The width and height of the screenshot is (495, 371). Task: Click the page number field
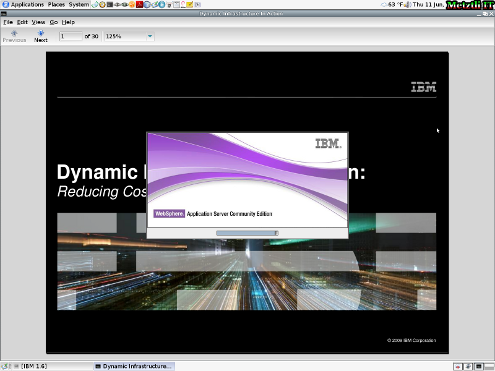tap(70, 36)
